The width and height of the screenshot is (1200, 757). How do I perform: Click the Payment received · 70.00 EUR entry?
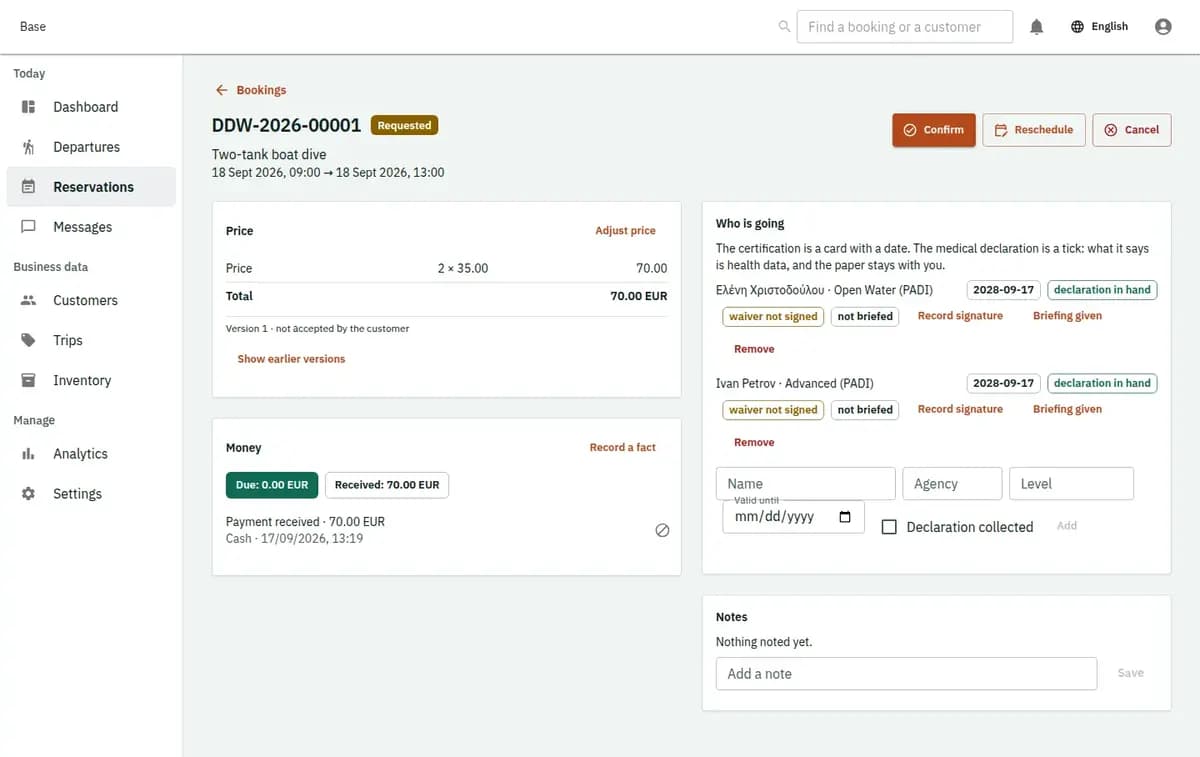click(305, 522)
